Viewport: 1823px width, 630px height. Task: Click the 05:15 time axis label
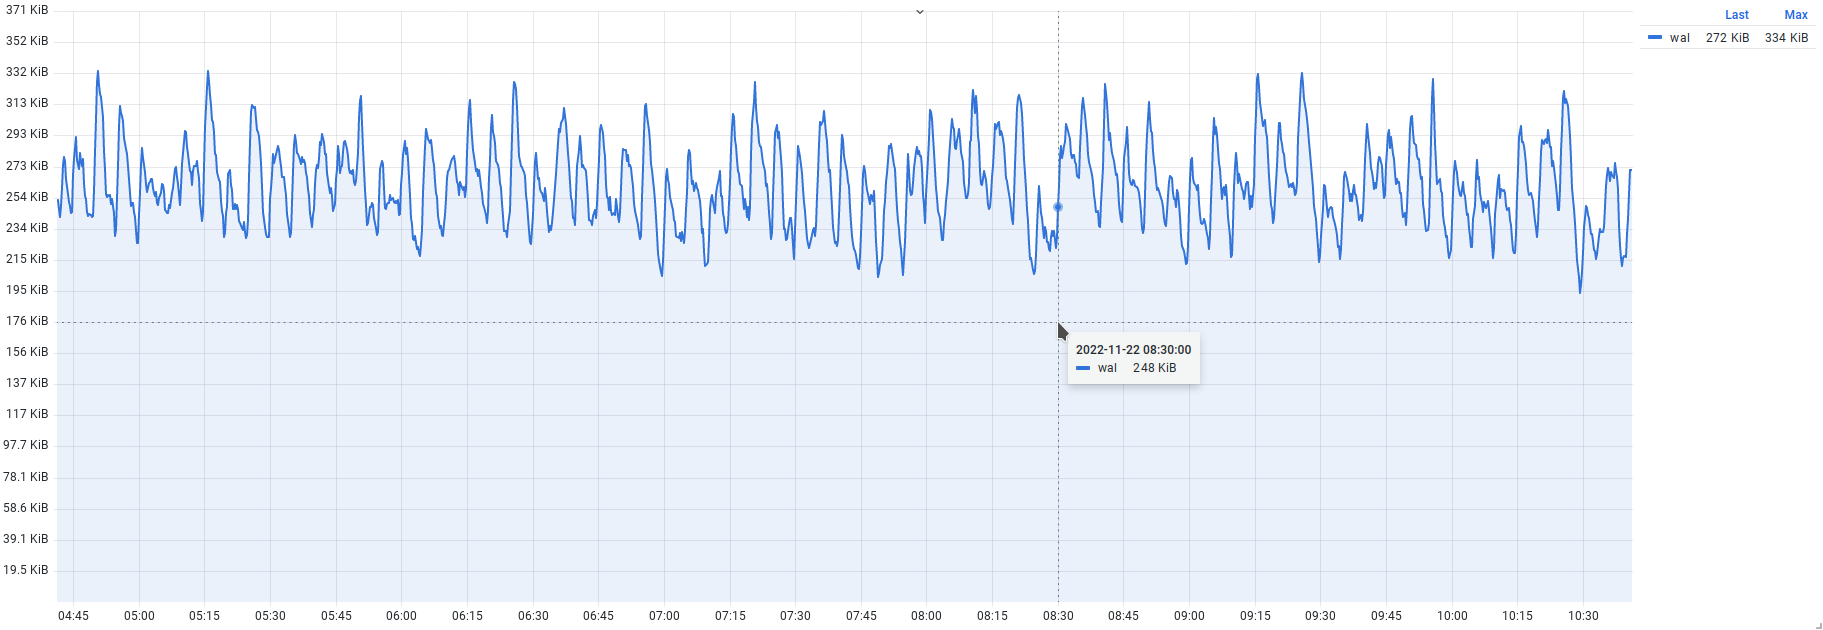point(204,616)
